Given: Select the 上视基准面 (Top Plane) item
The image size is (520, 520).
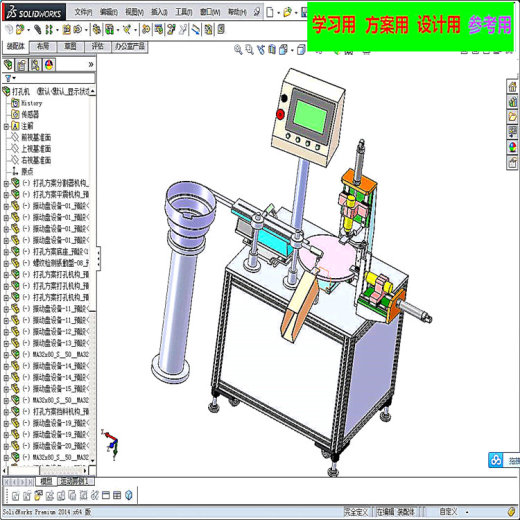Looking at the screenshot, I should point(36,149).
